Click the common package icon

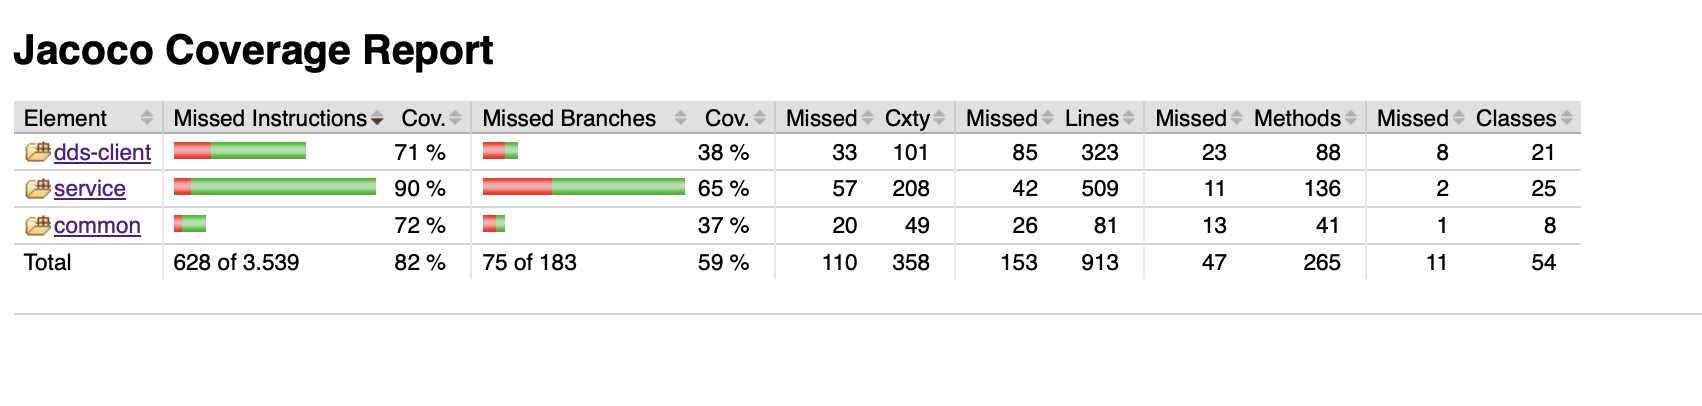37,225
